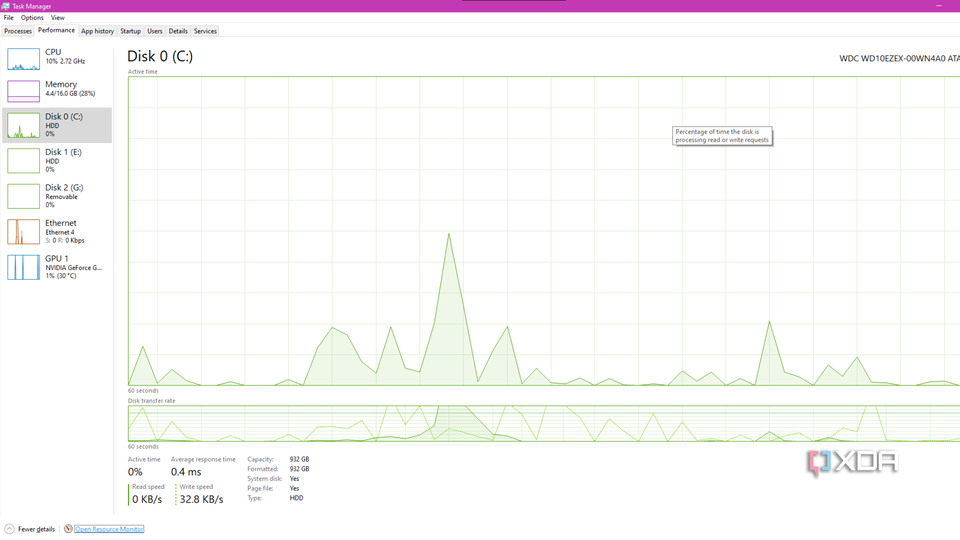
Task: Click the Disk 1 (E:) mini graph
Action: (23, 161)
